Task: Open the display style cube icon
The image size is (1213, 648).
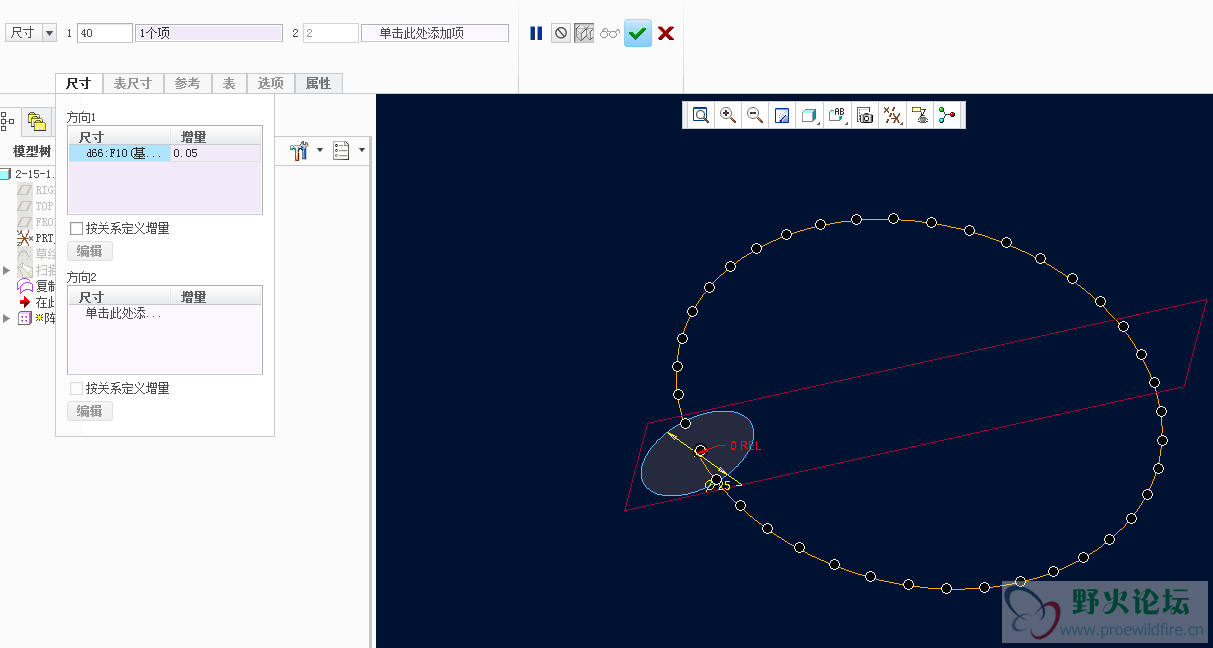Action: tap(809, 115)
